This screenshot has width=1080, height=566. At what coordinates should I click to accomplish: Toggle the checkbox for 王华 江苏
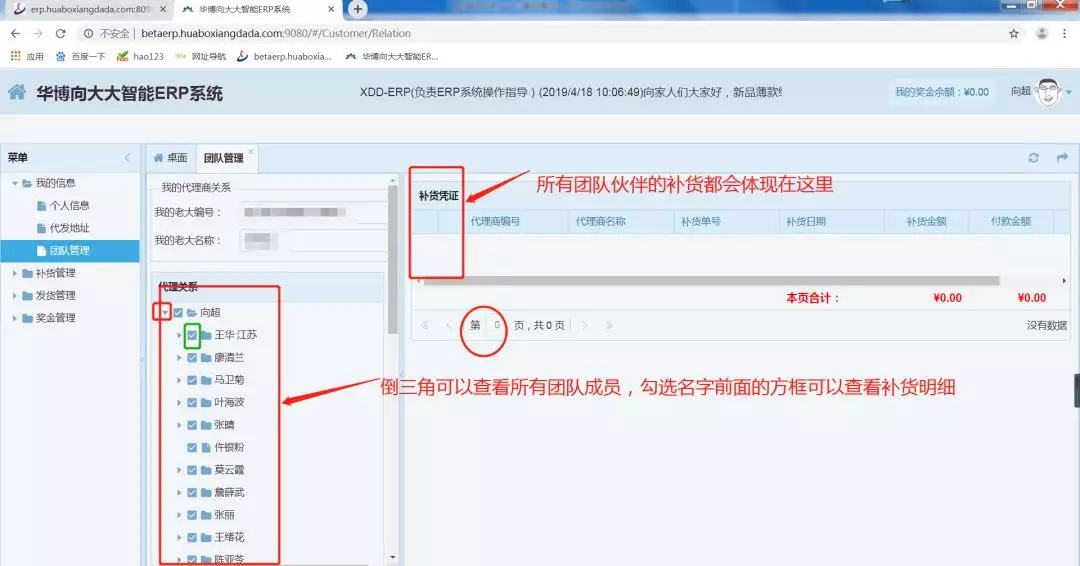192,335
